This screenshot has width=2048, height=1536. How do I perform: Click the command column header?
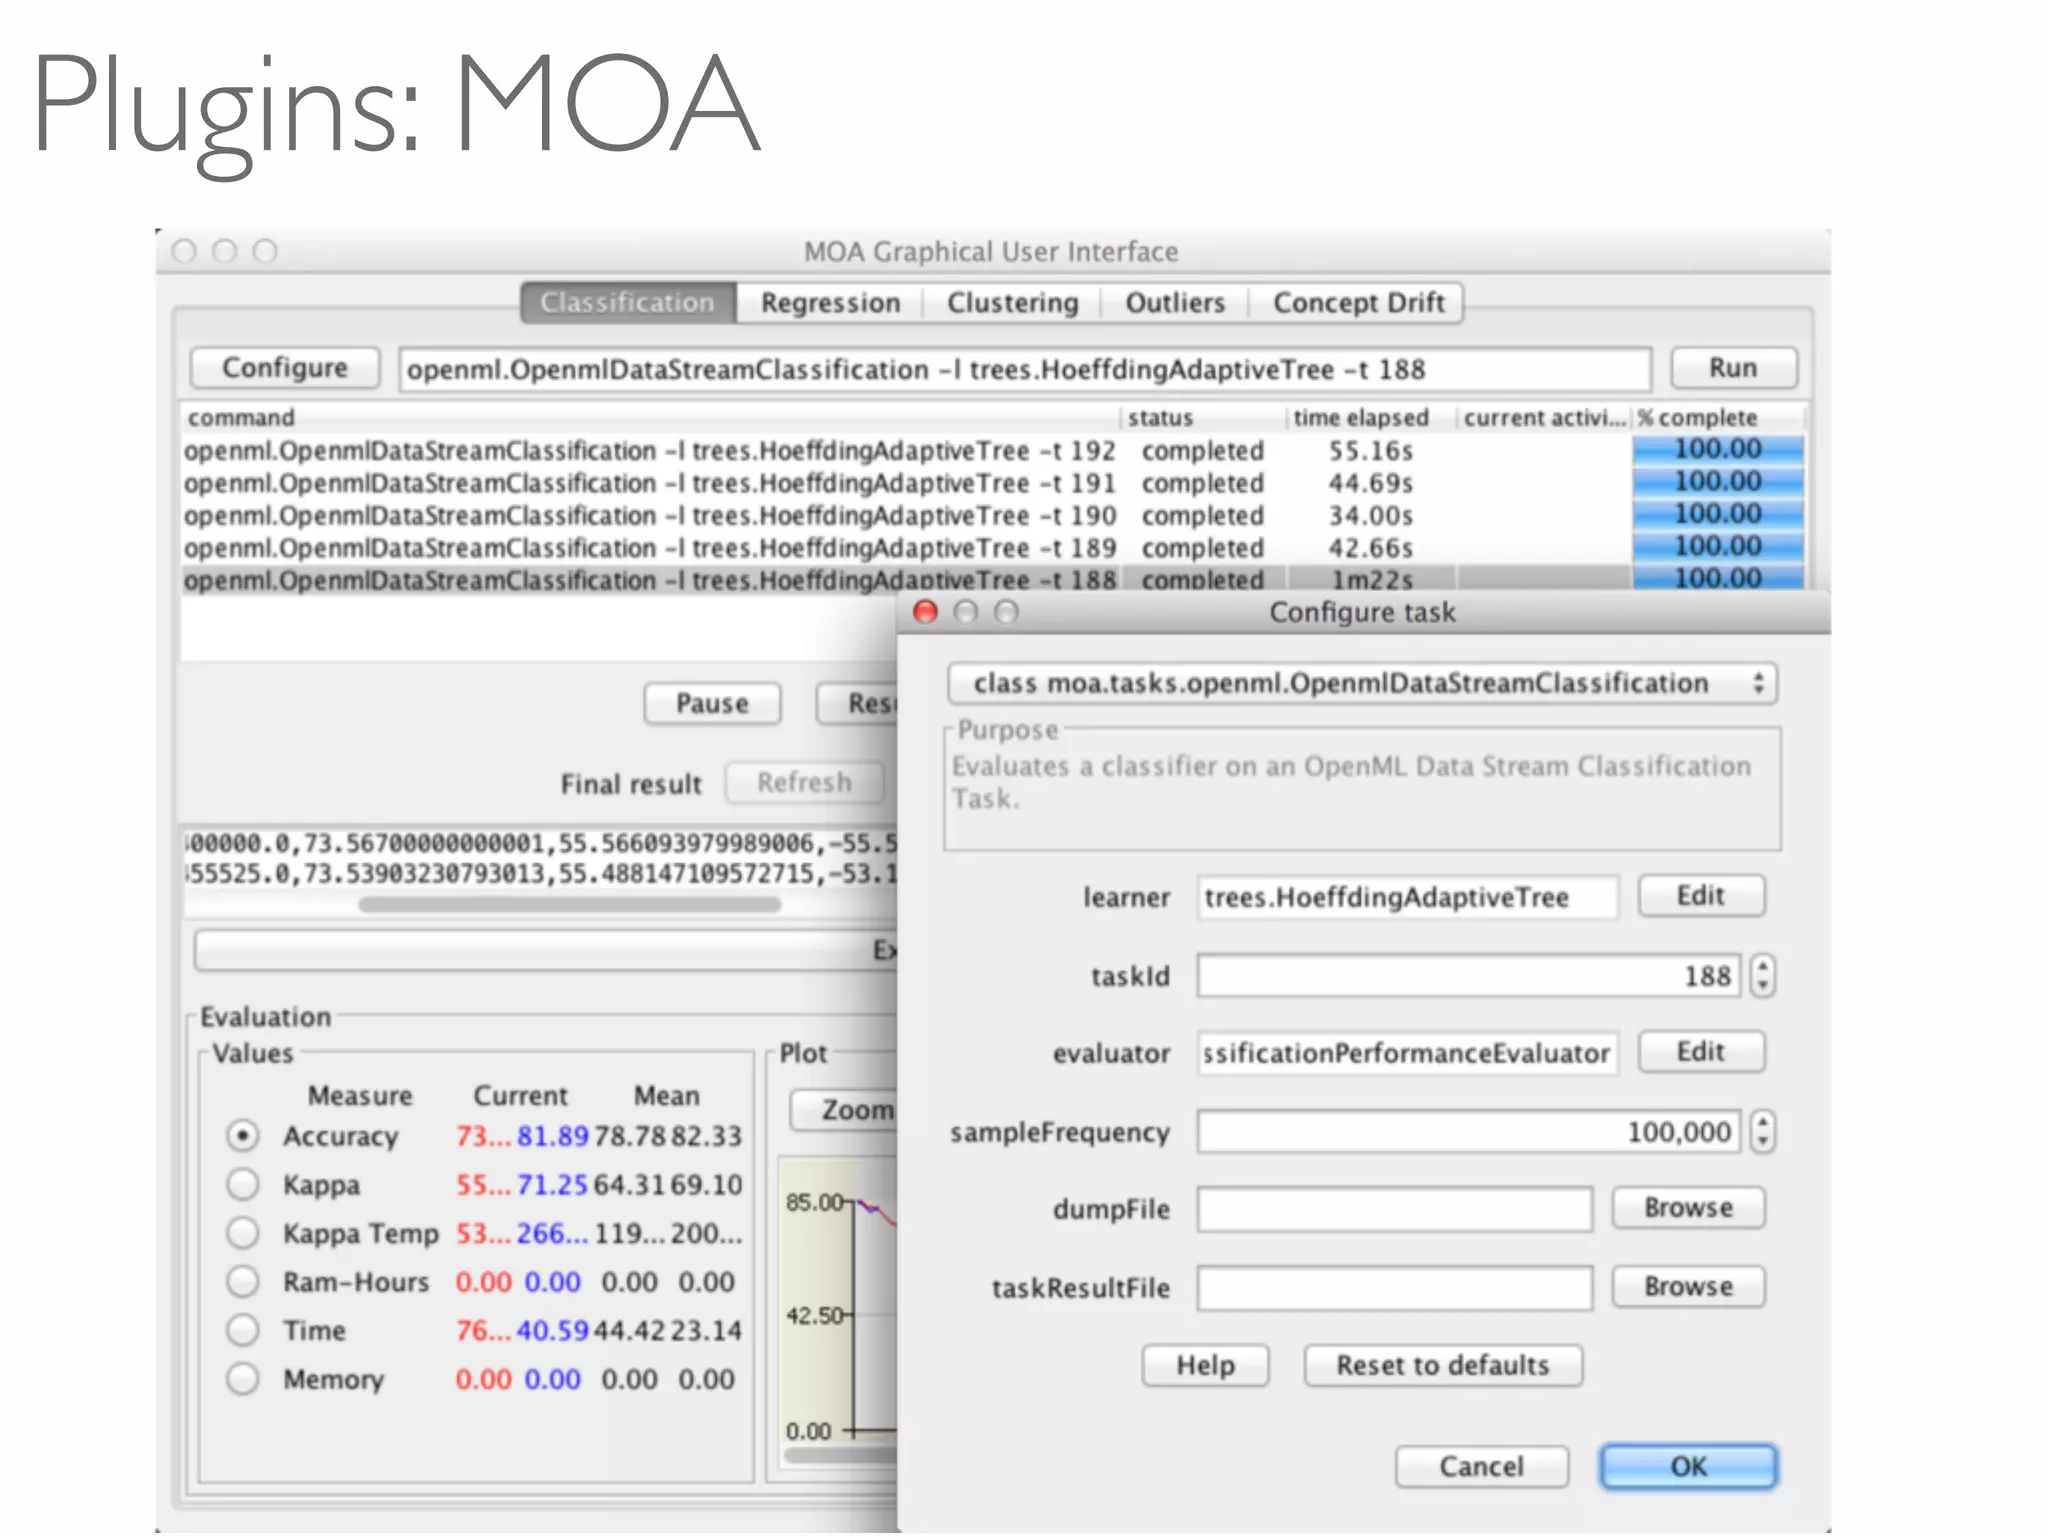[650, 418]
